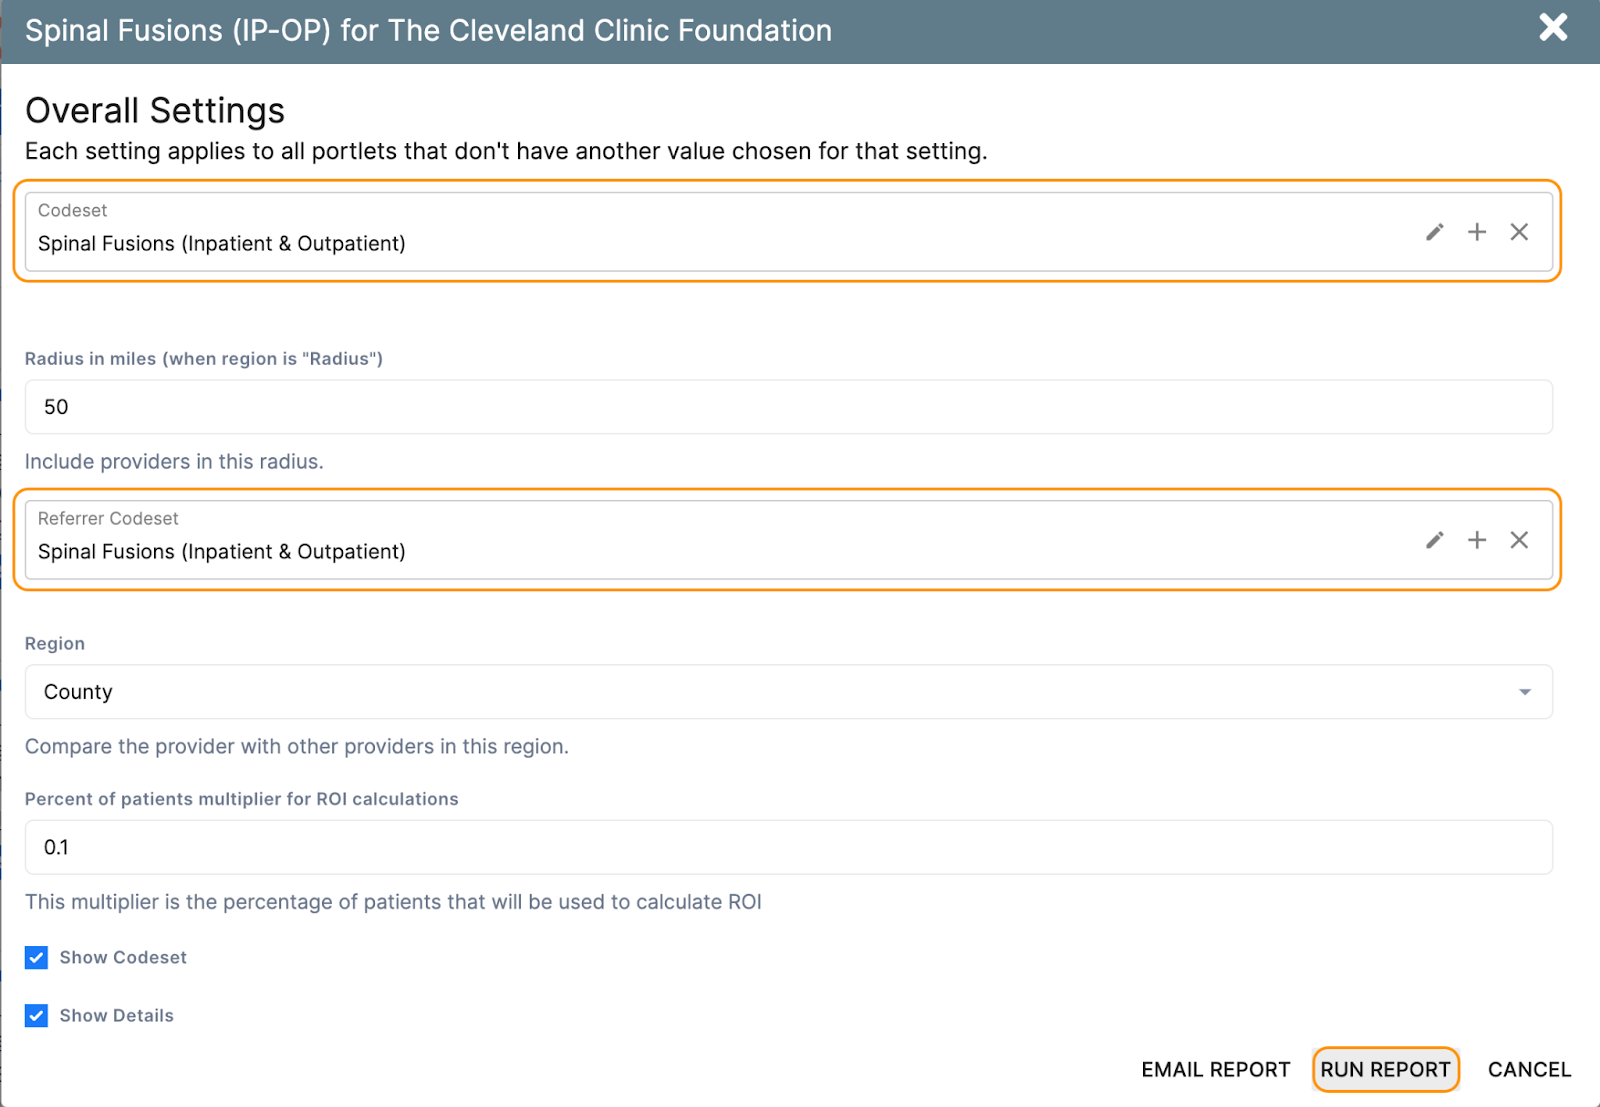Add a new Codeset with plus icon
Image resolution: width=1600 pixels, height=1107 pixels.
pos(1477,232)
